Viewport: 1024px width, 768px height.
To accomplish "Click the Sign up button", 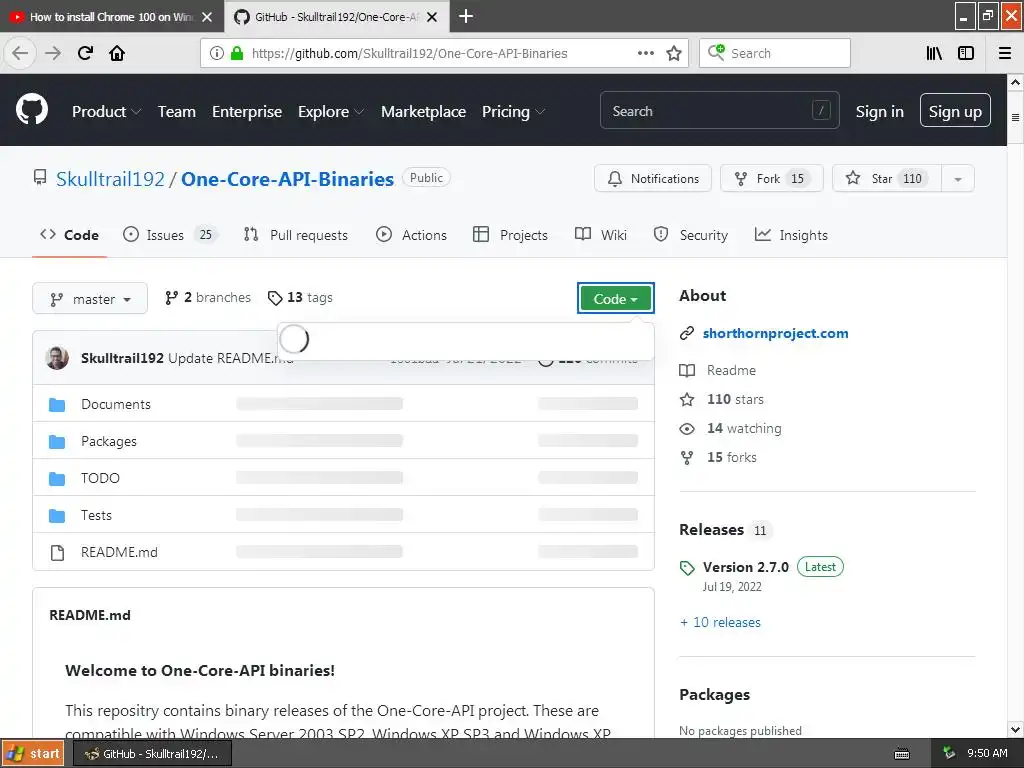I will click(x=955, y=112).
